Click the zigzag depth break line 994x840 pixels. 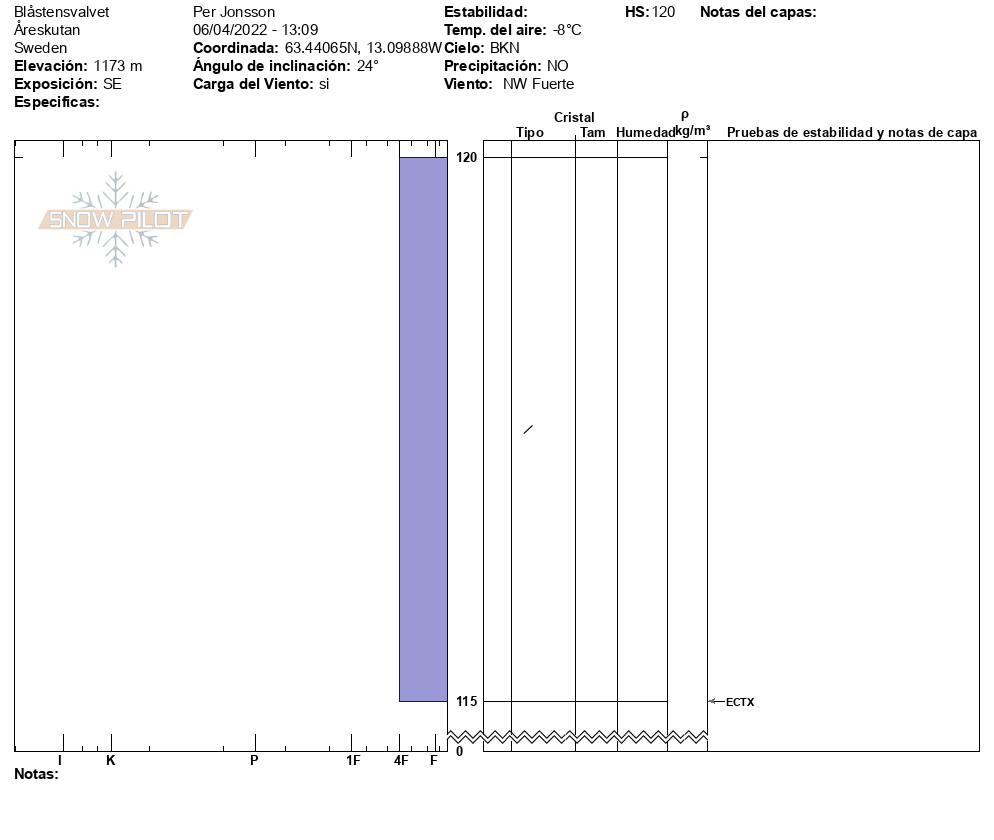[594, 737]
